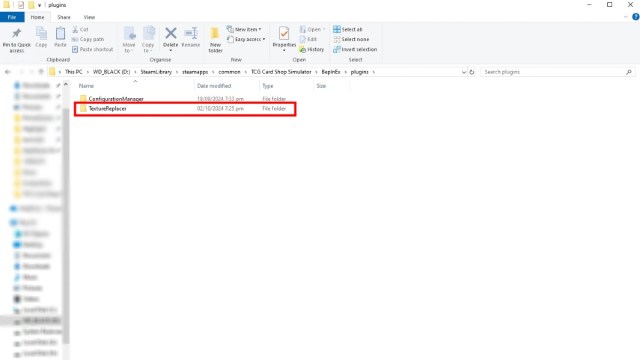Click the Rename ribbon icon
This screenshot has width=640, height=360.
pyautogui.click(x=191, y=33)
